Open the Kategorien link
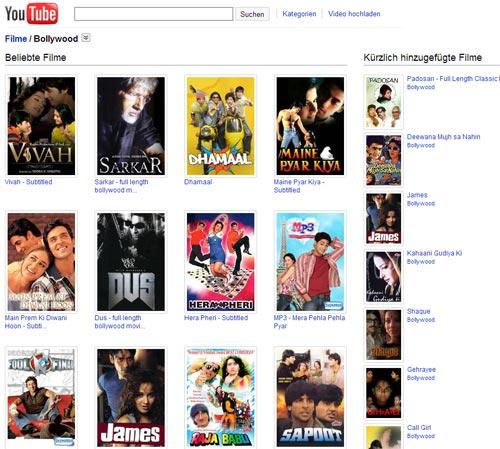This screenshot has height=449, width=500. click(x=299, y=14)
